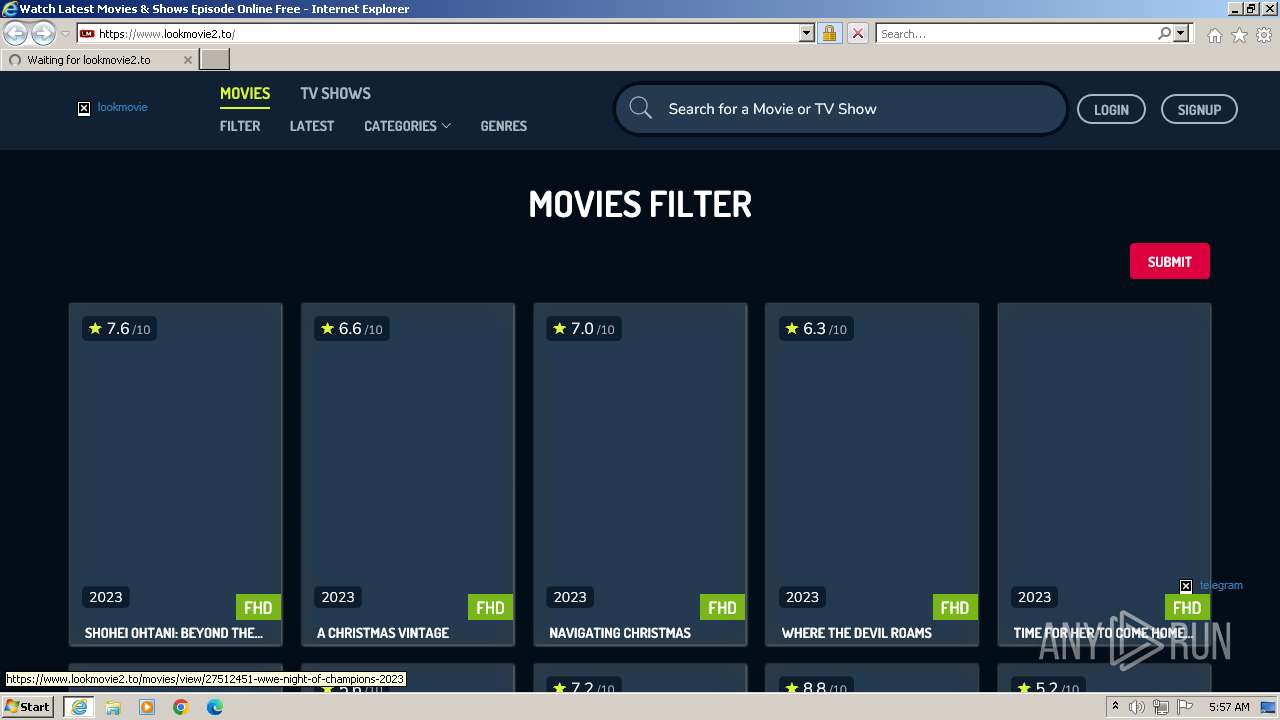
Task: Go back with the browser Back arrow
Action: [x=16, y=34]
